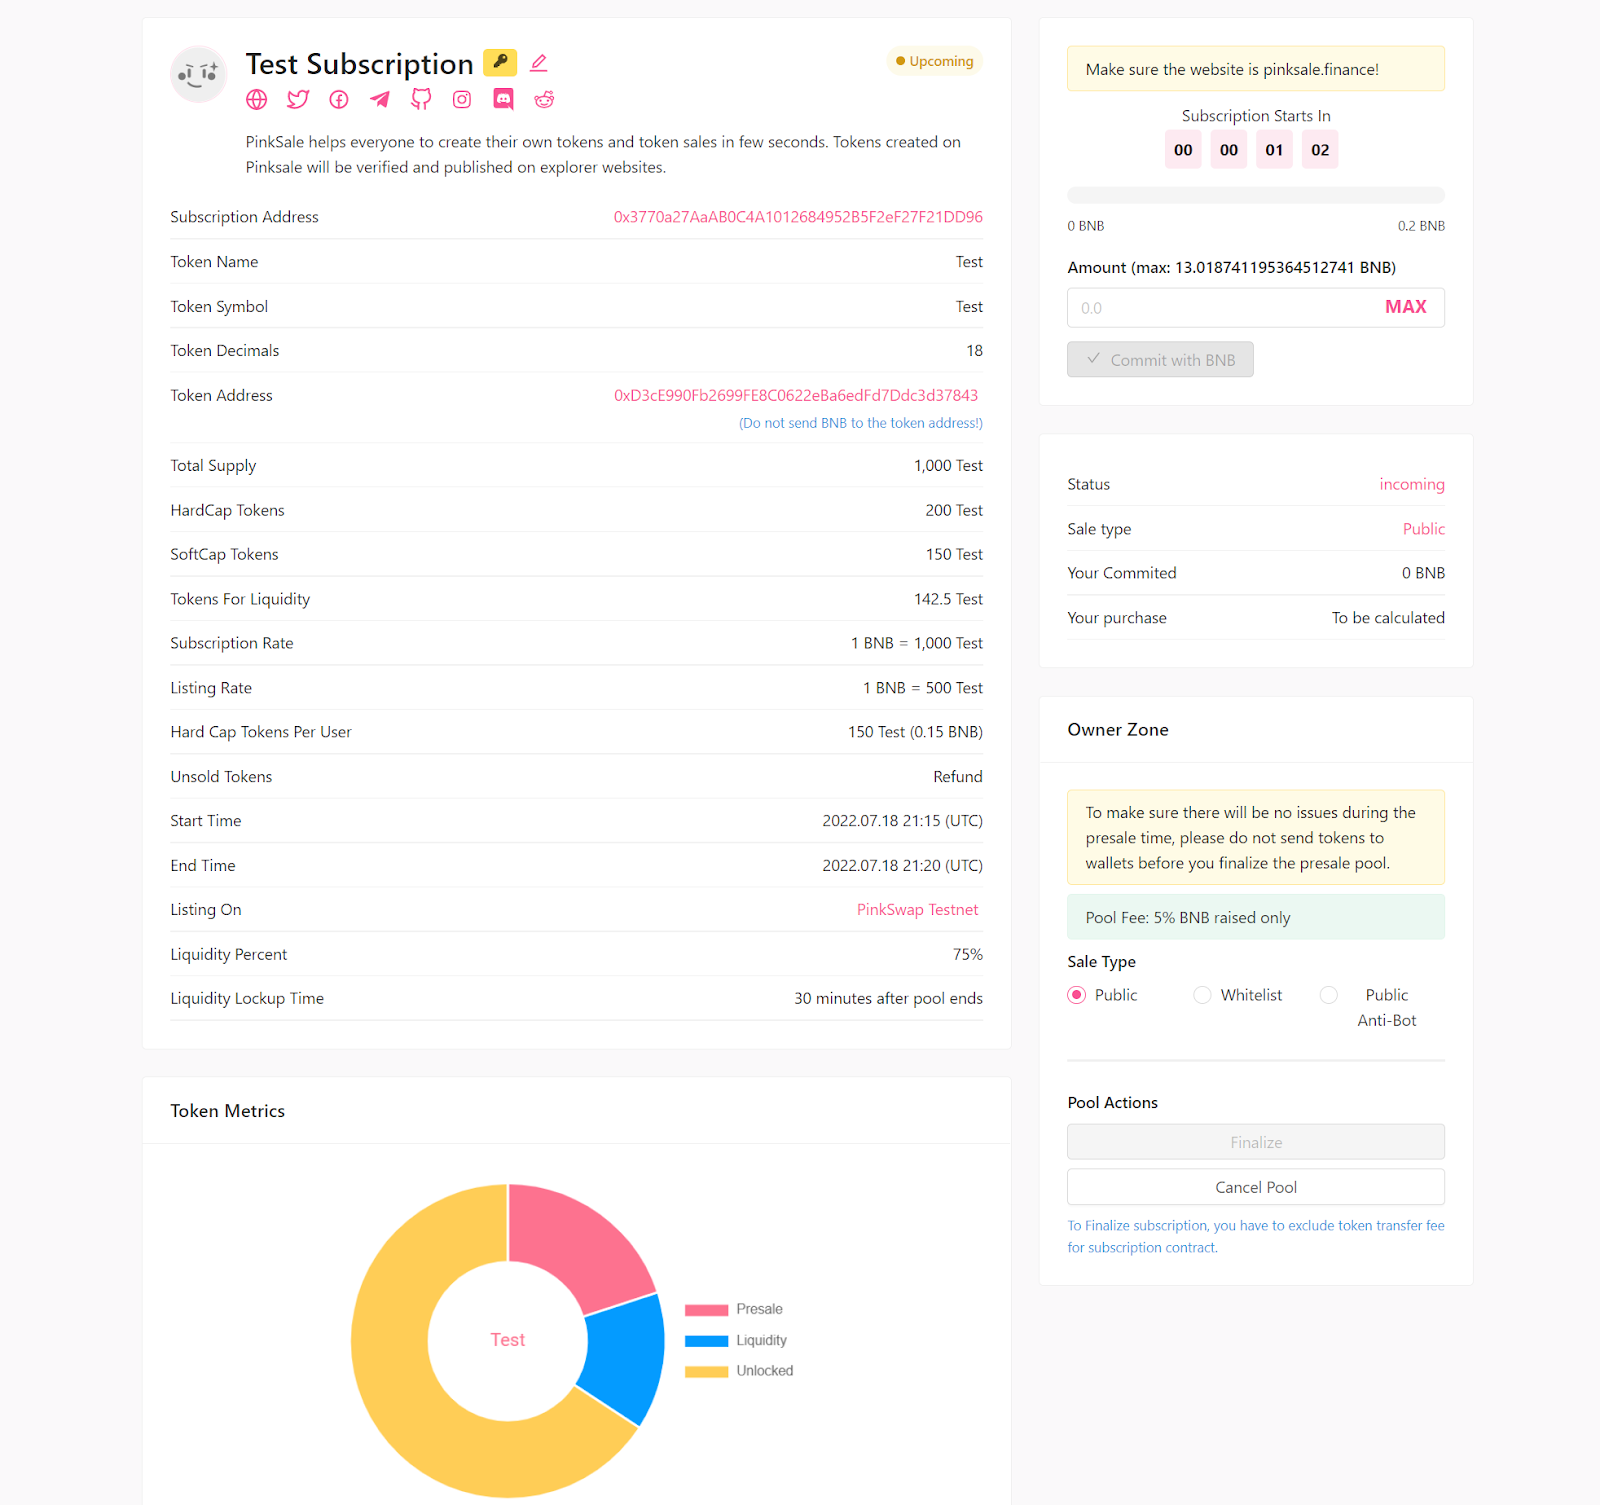
Task: Click the 'Refund' unsold tokens value
Action: [958, 777]
